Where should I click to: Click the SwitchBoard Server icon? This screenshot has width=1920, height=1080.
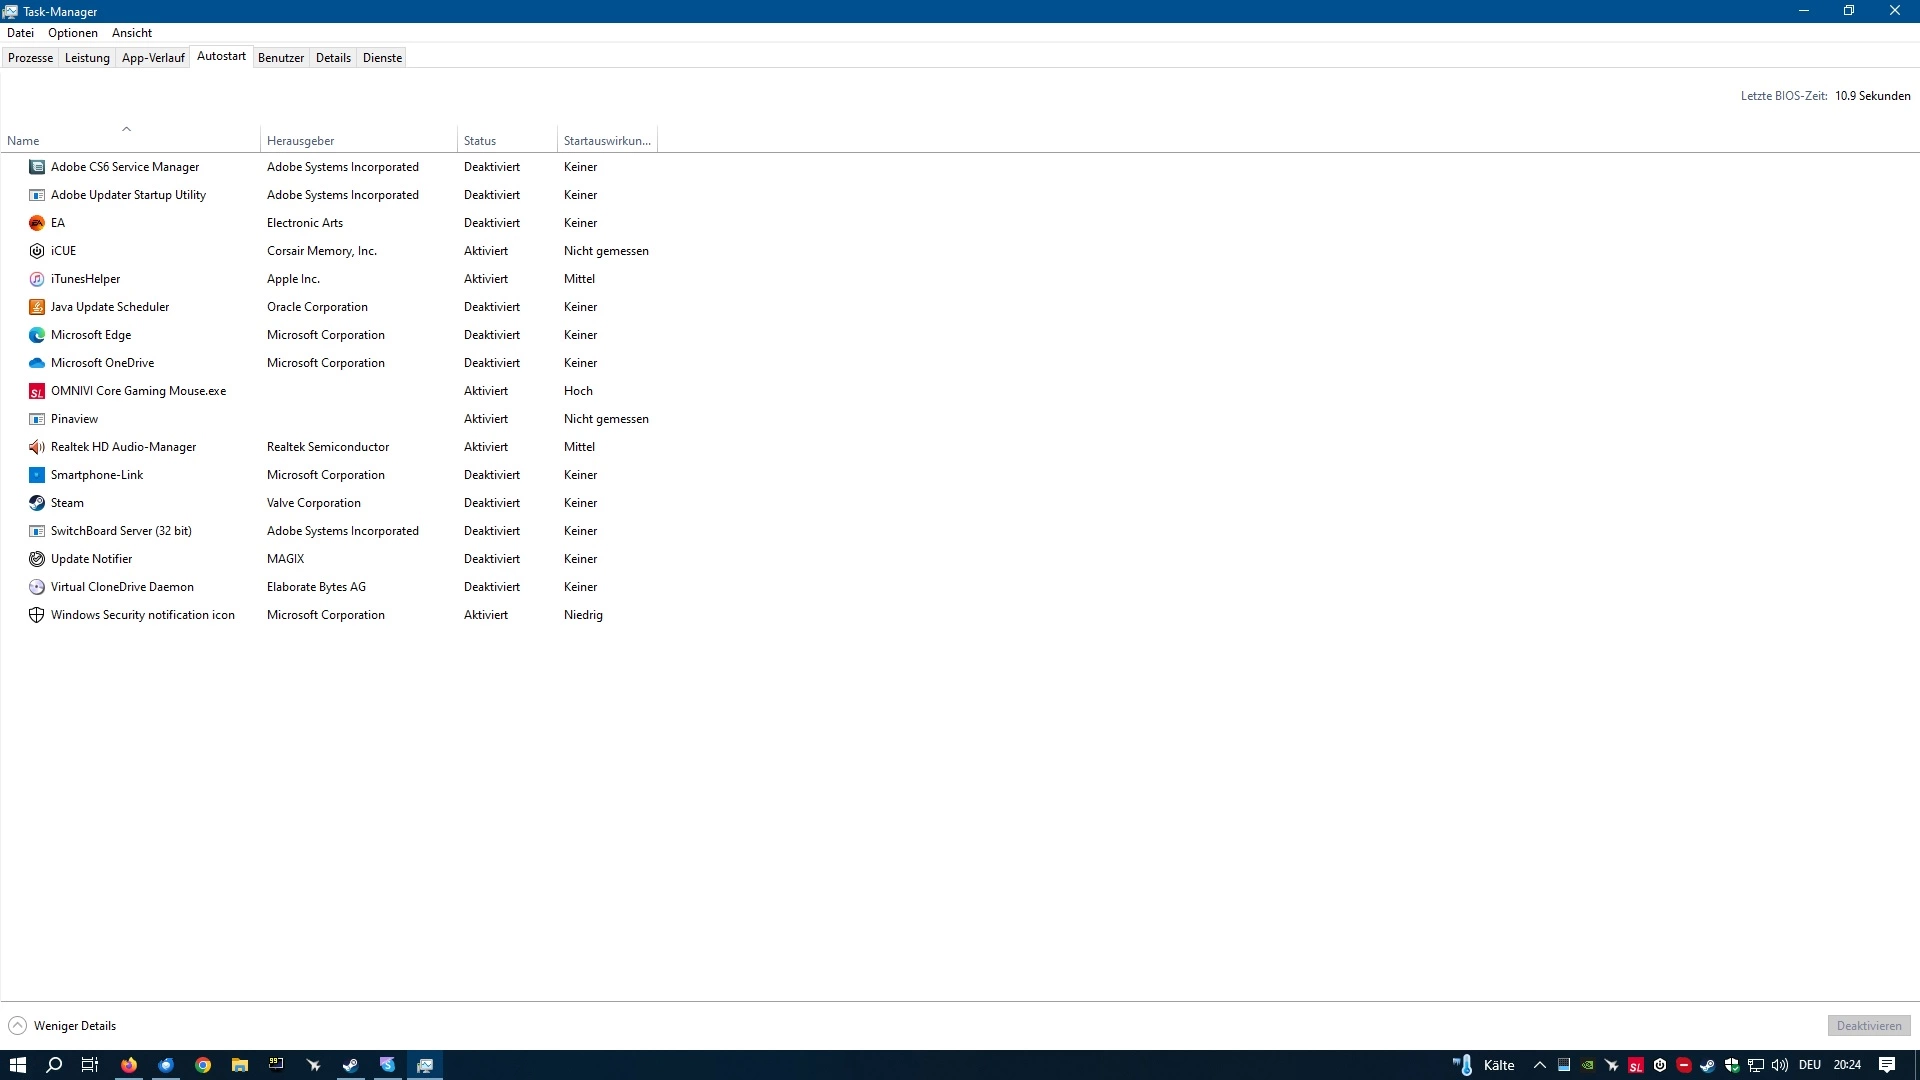pos(37,531)
